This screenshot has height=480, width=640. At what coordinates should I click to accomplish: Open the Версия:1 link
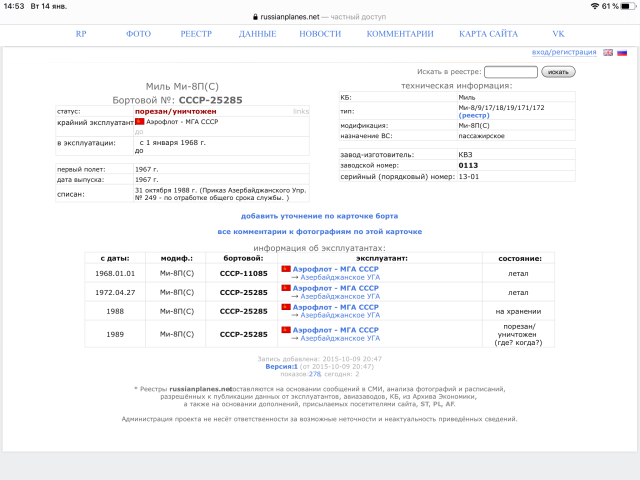click(282, 367)
